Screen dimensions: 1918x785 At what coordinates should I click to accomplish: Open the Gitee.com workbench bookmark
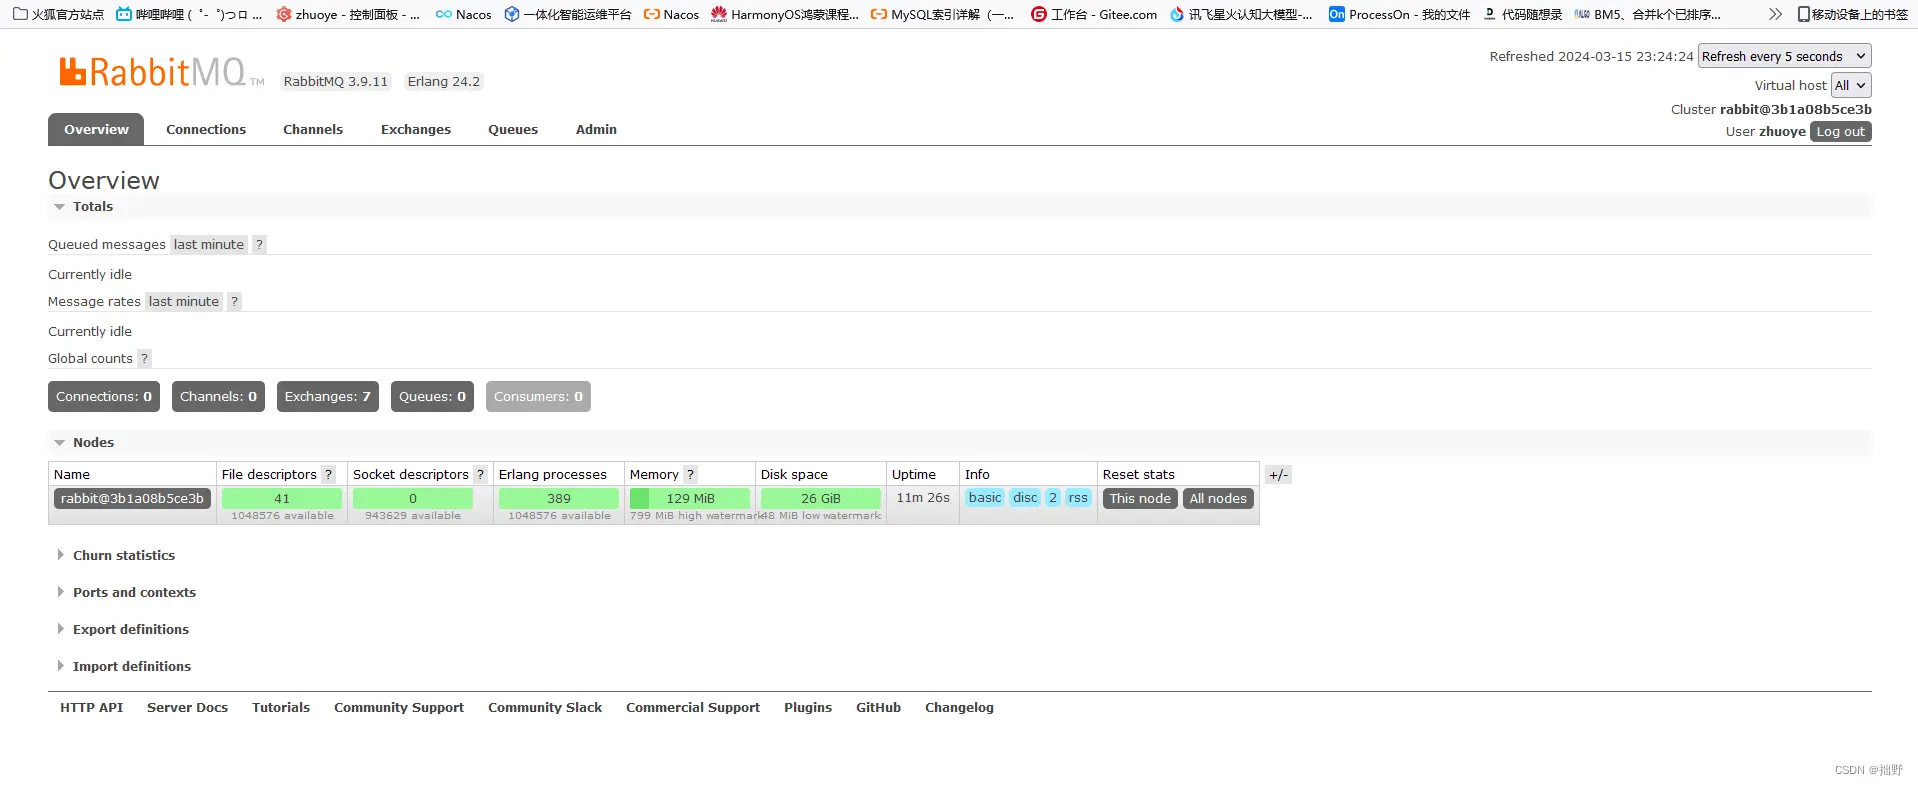pyautogui.click(x=1094, y=14)
